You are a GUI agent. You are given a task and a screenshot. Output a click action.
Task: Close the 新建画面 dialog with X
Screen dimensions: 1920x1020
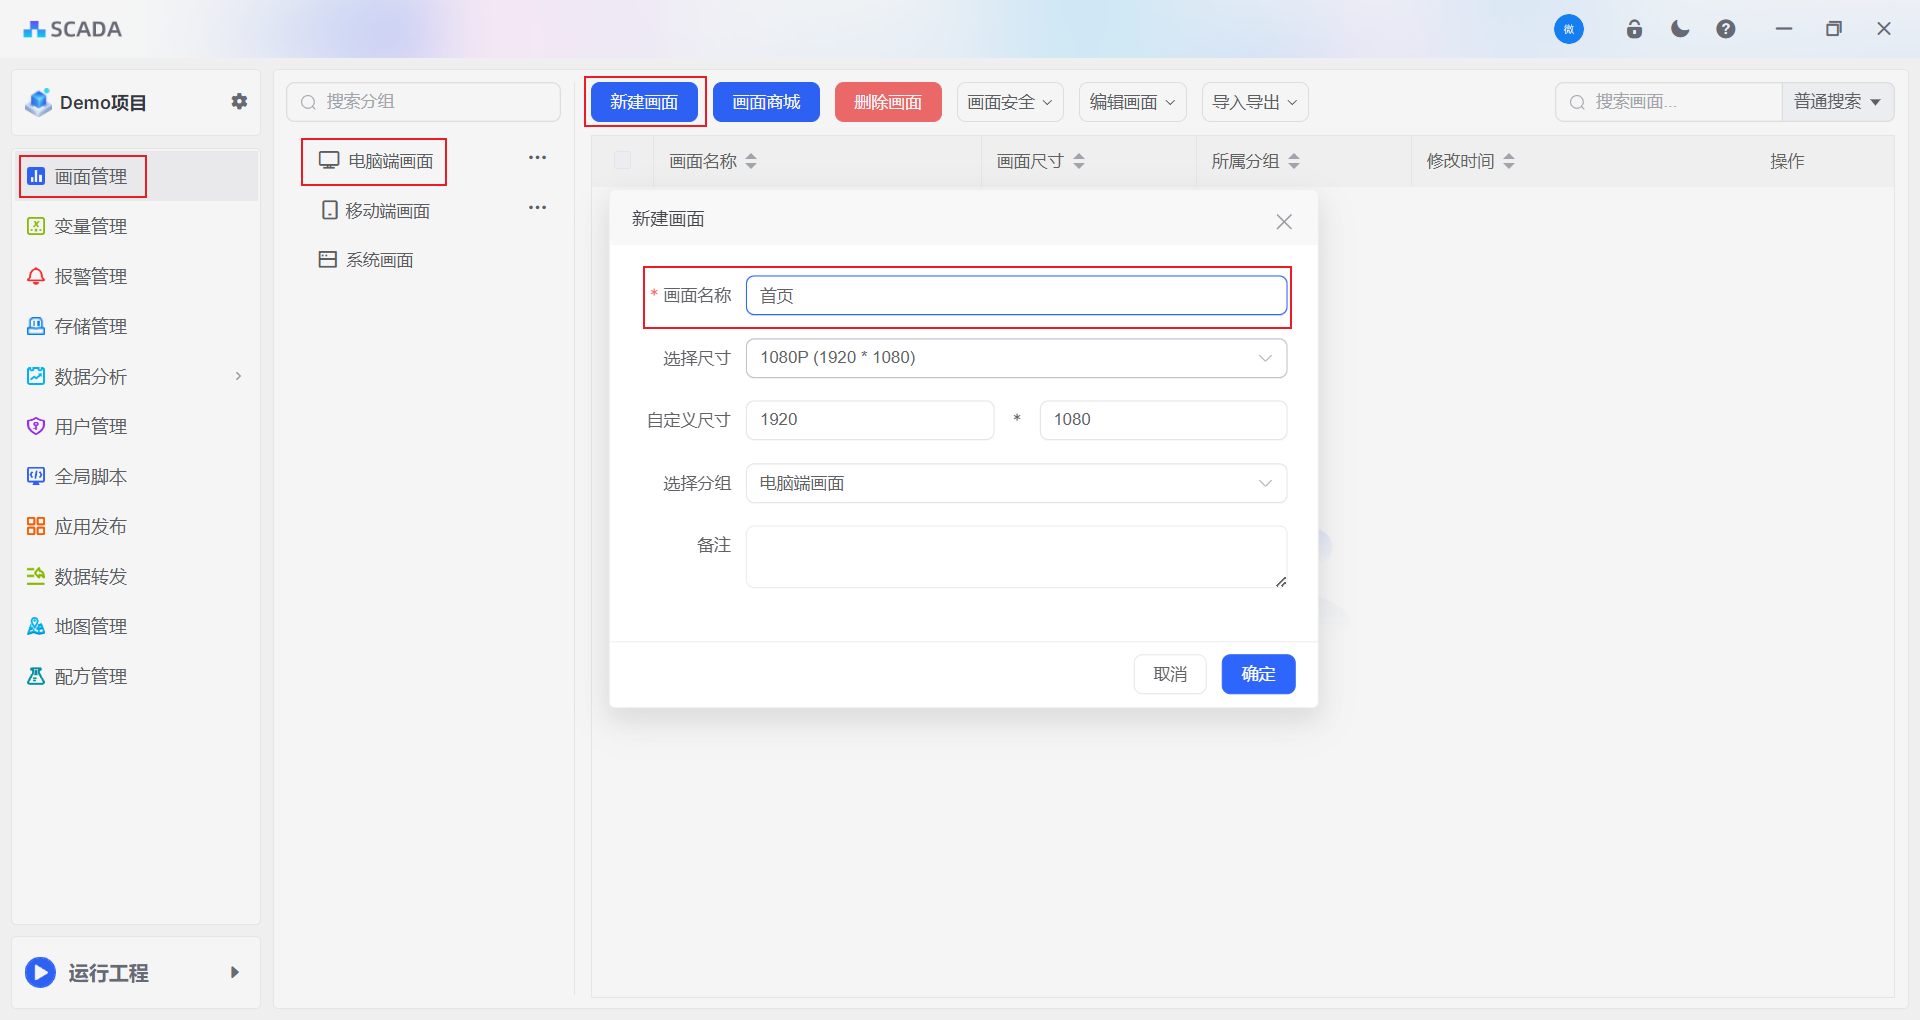[x=1284, y=222]
